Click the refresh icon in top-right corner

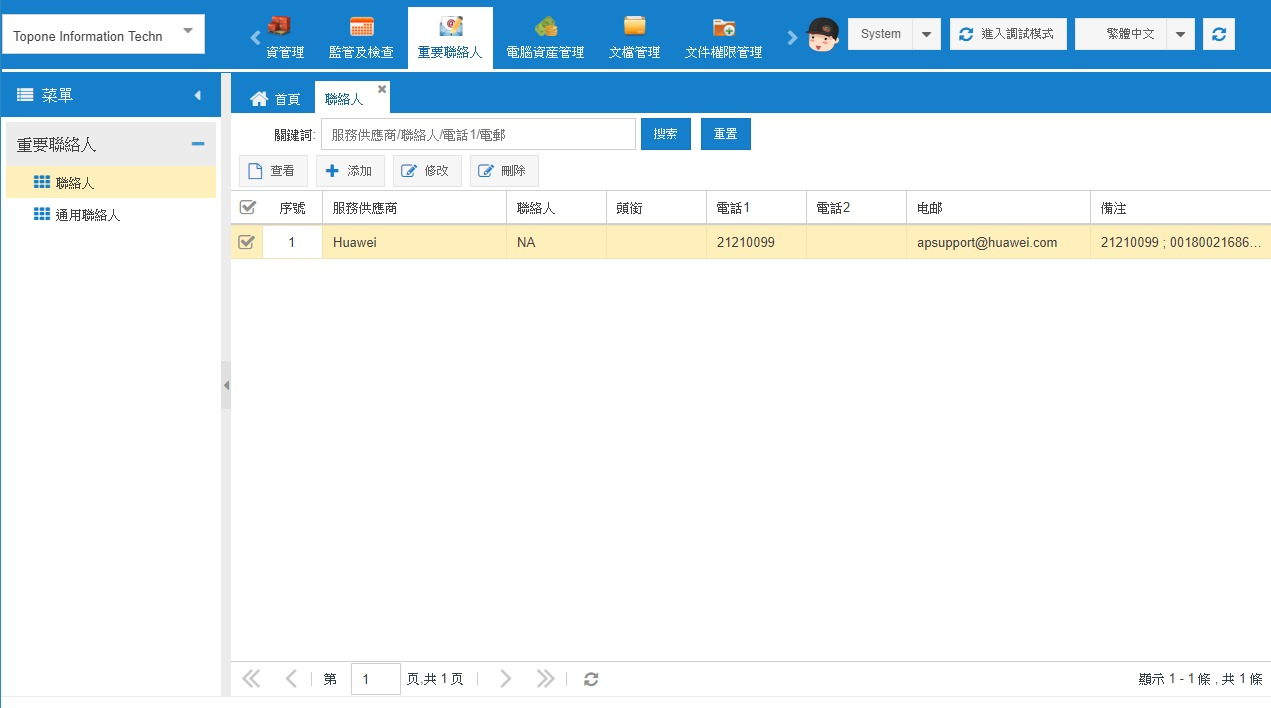click(x=1218, y=34)
